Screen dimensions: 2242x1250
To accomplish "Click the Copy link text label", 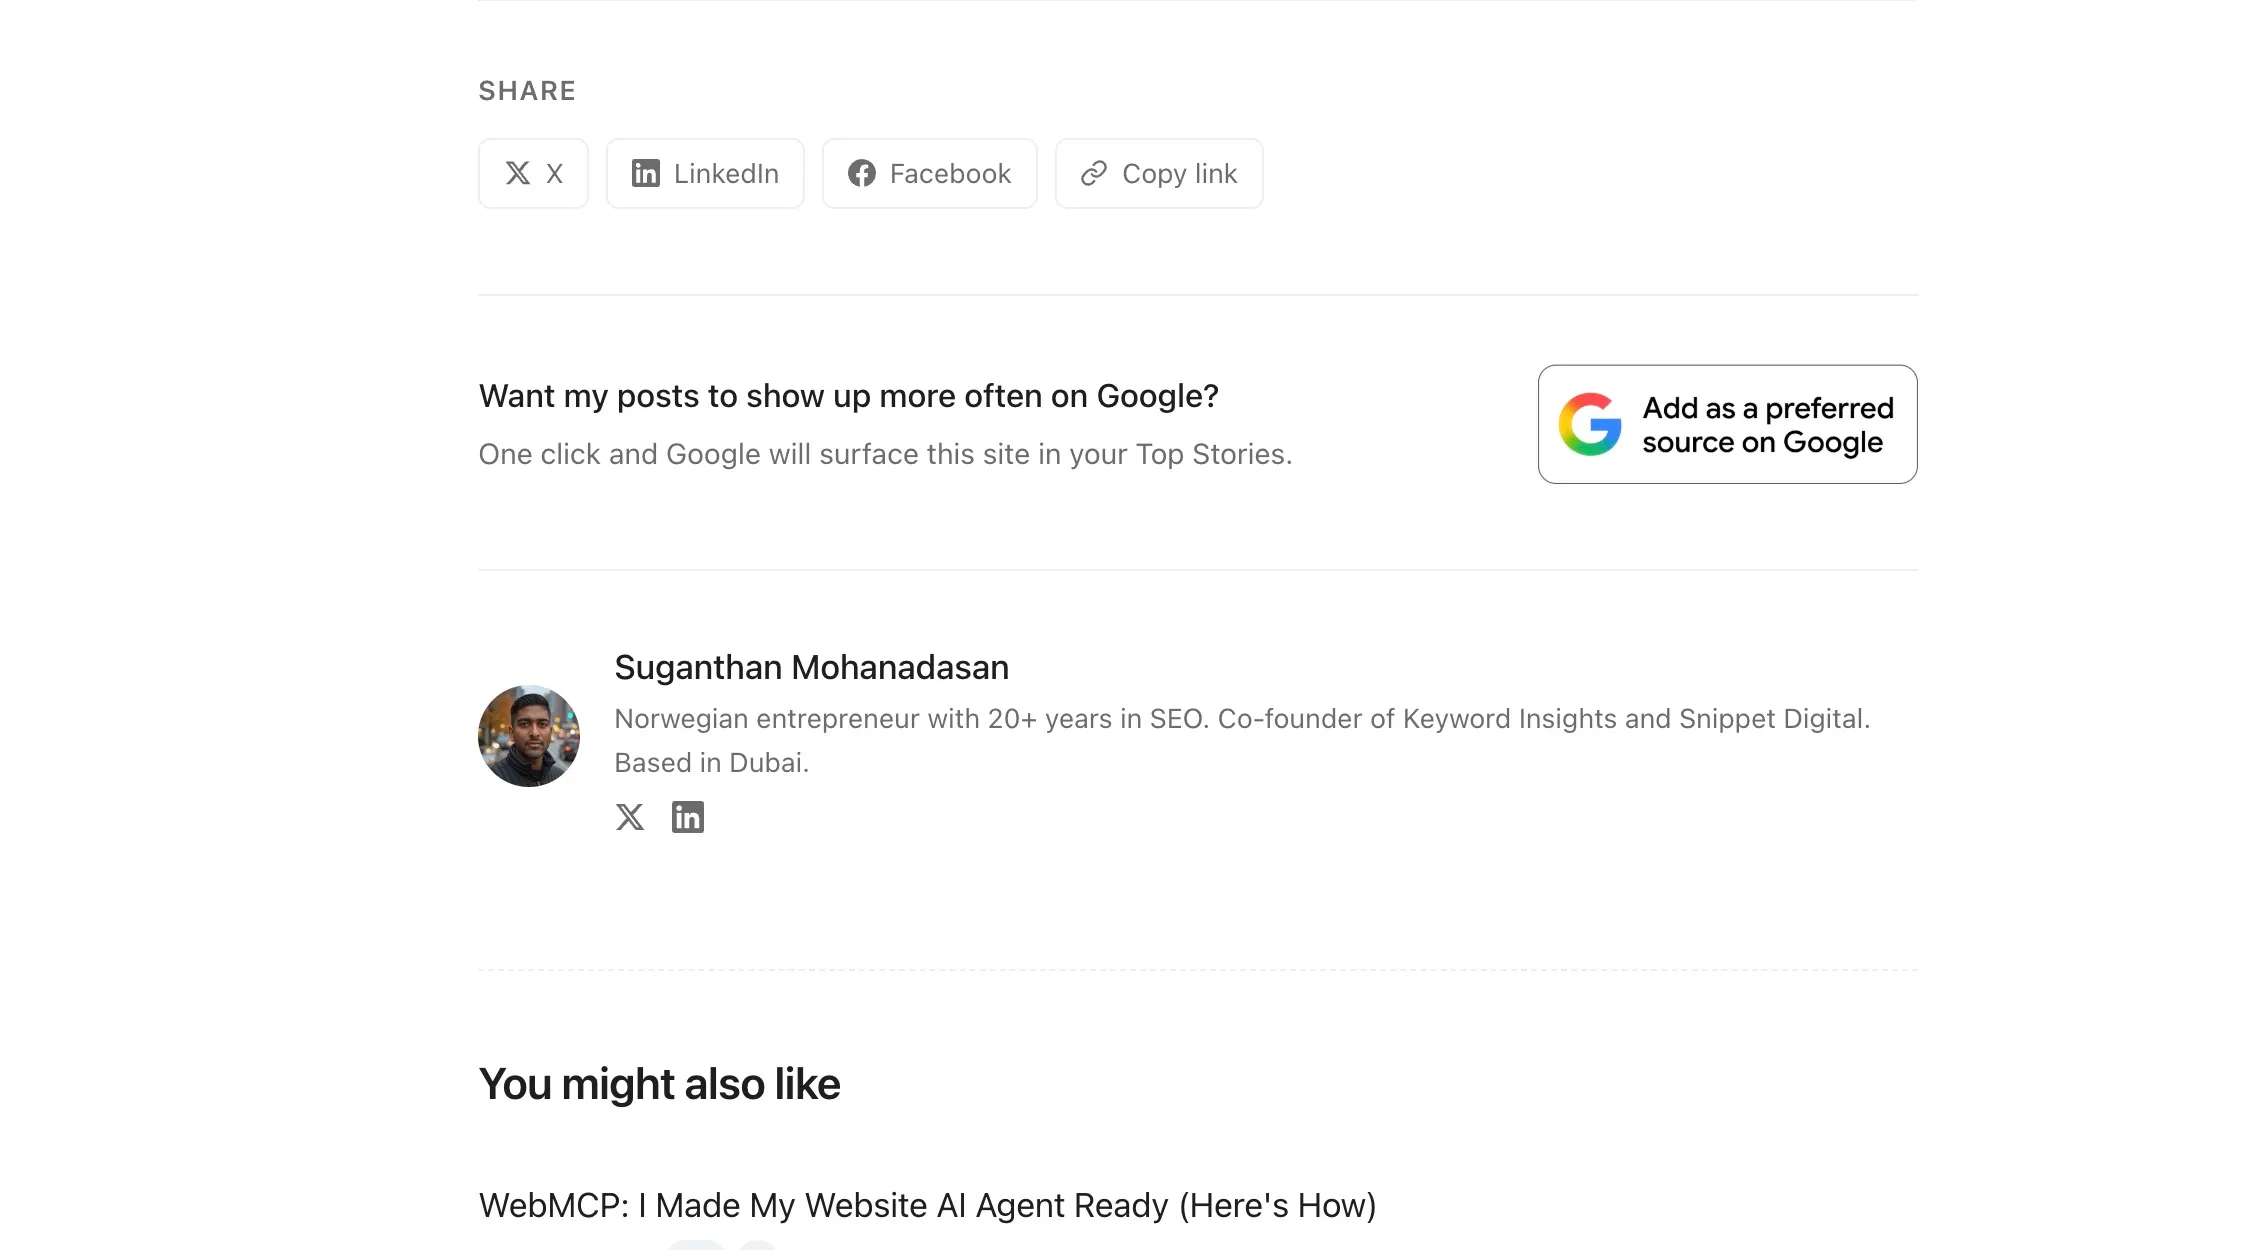I will [x=1179, y=174].
